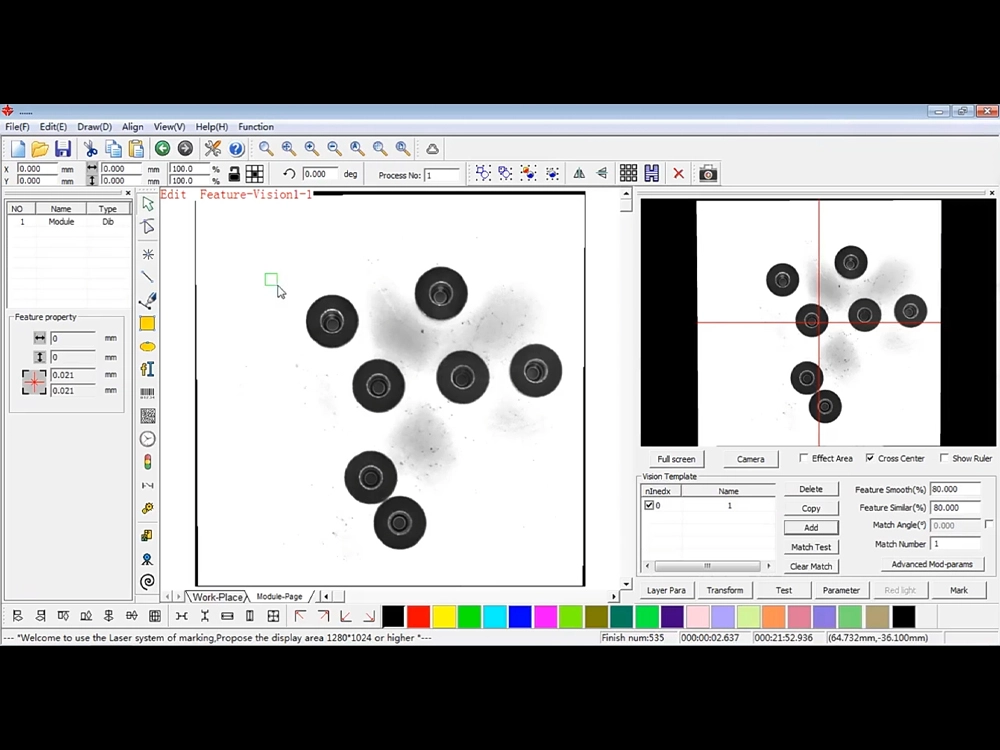Click the blue help question mark icon

(x=236, y=149)
